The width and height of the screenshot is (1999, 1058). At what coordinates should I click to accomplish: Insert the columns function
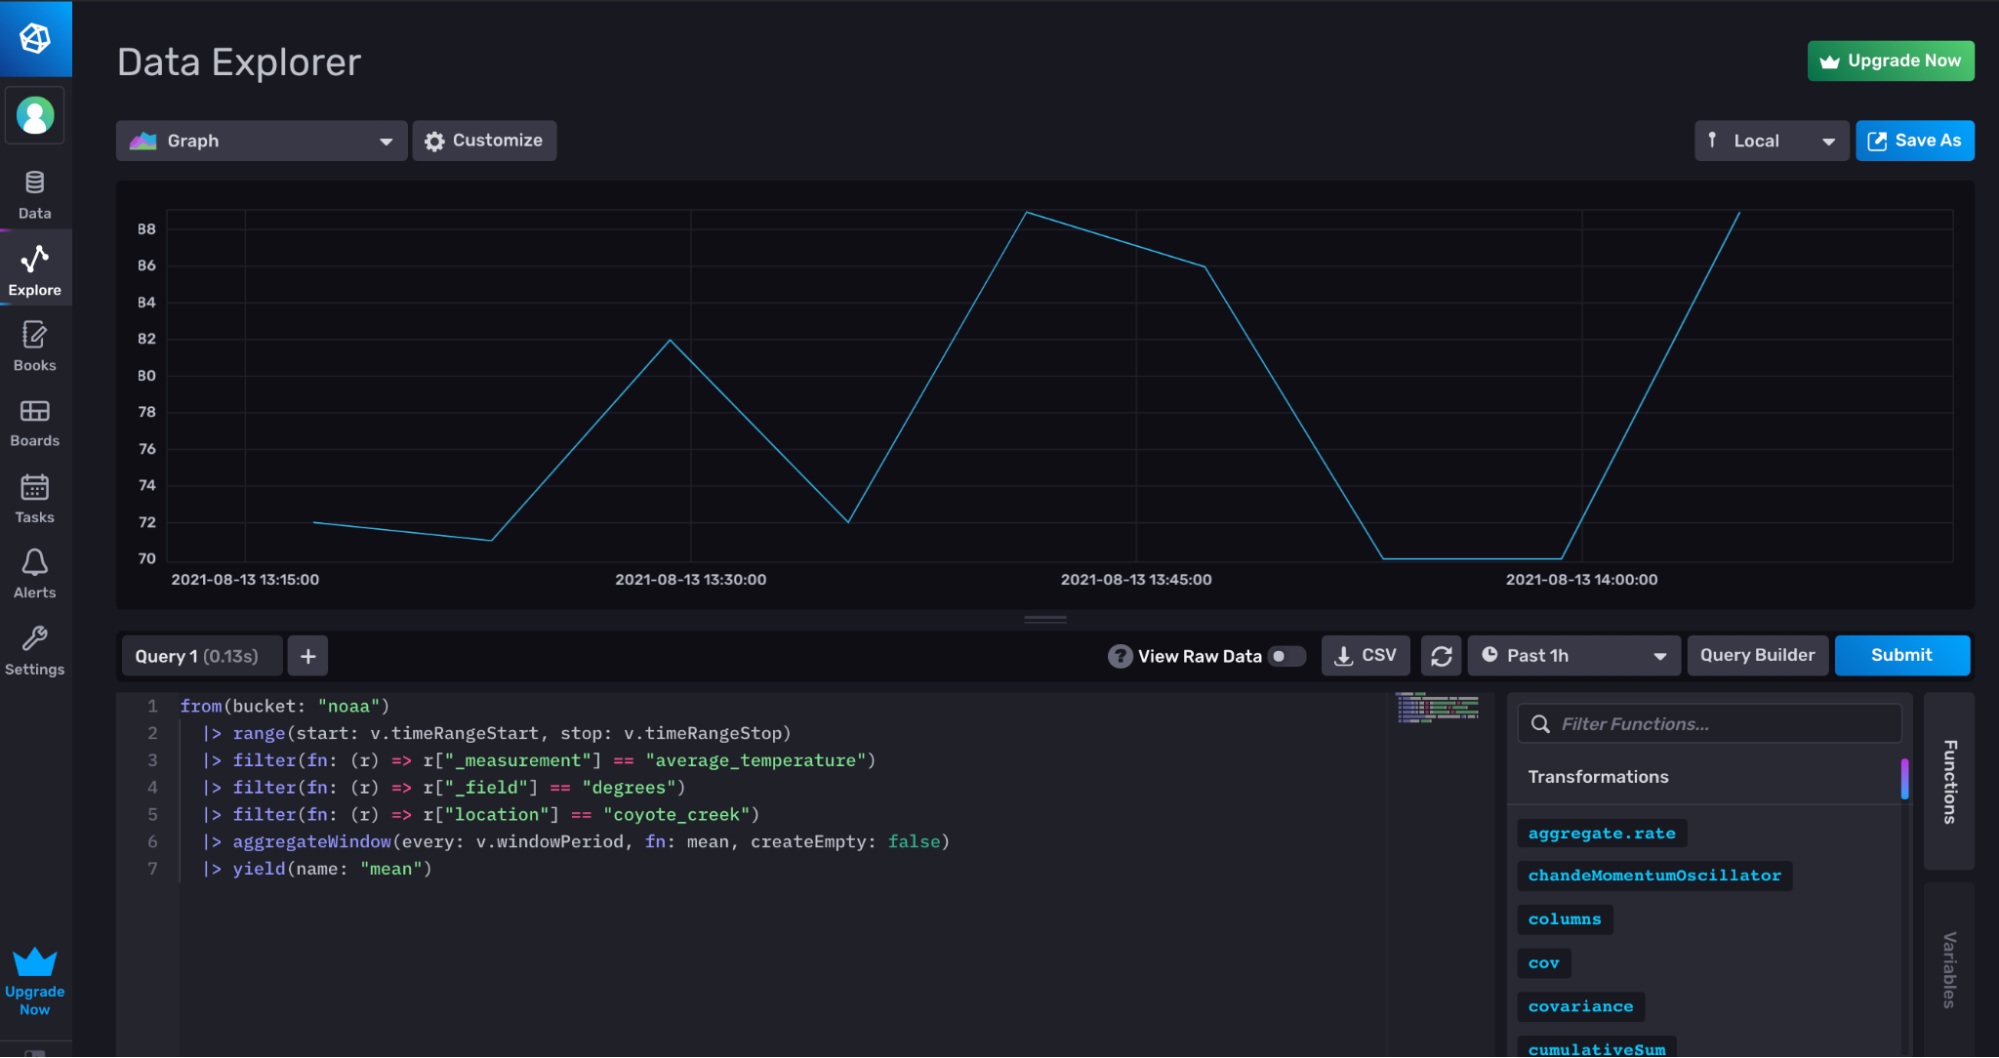(1565, 919)
